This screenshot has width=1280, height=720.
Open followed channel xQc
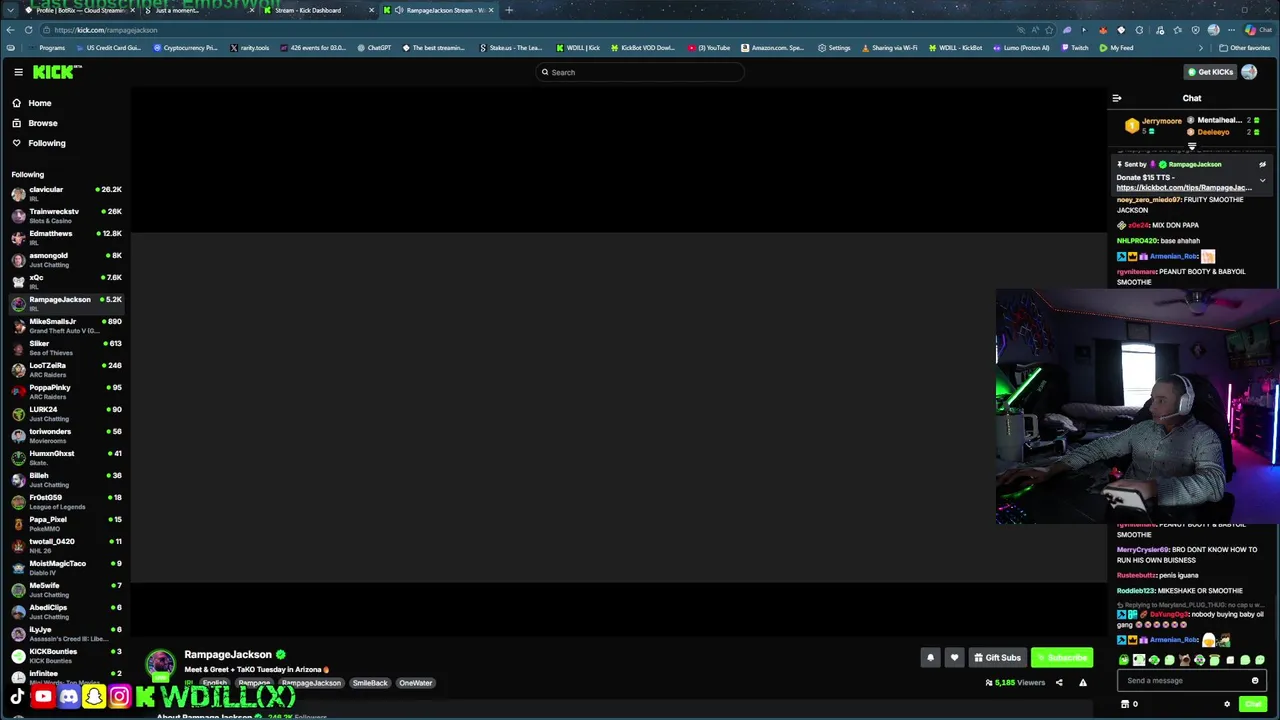tap(66, 282)
